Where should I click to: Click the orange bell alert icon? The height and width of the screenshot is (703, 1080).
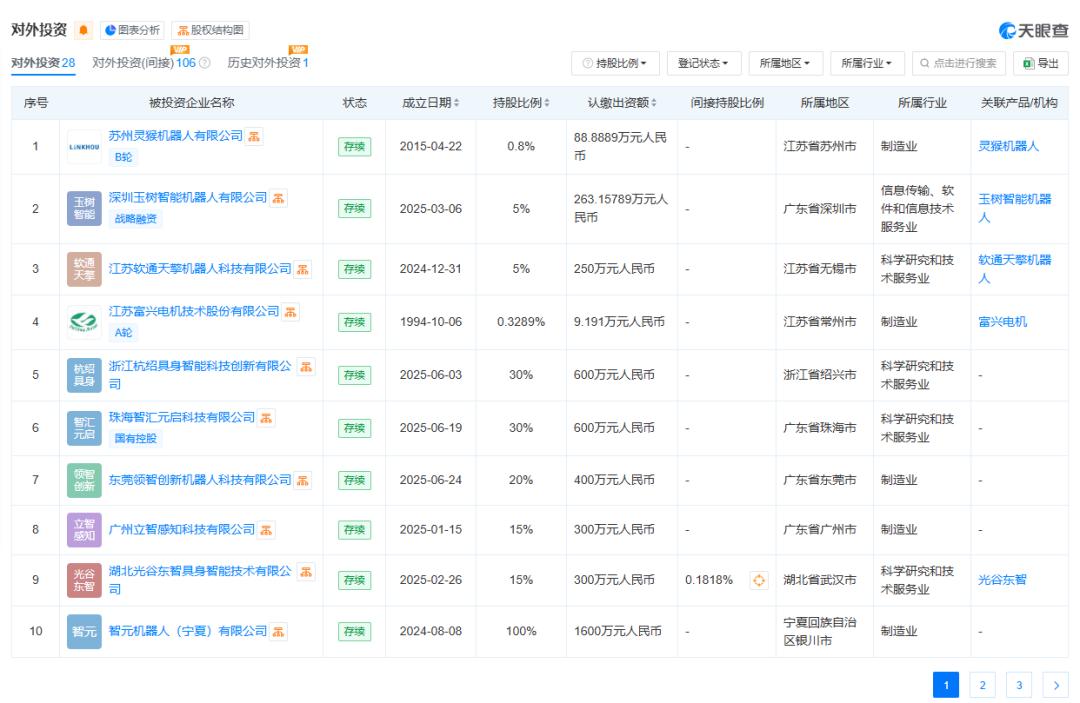pos(84,31)
